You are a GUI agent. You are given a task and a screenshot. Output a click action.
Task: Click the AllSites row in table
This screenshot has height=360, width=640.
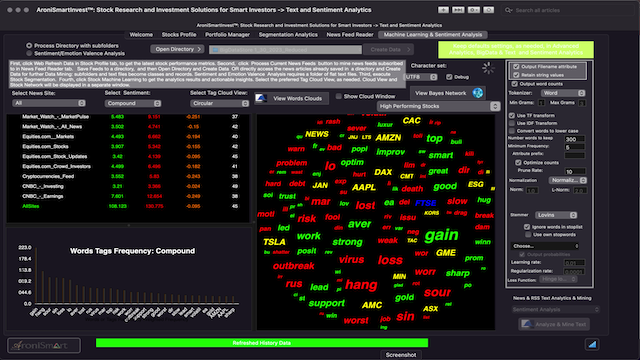point(128,206)
